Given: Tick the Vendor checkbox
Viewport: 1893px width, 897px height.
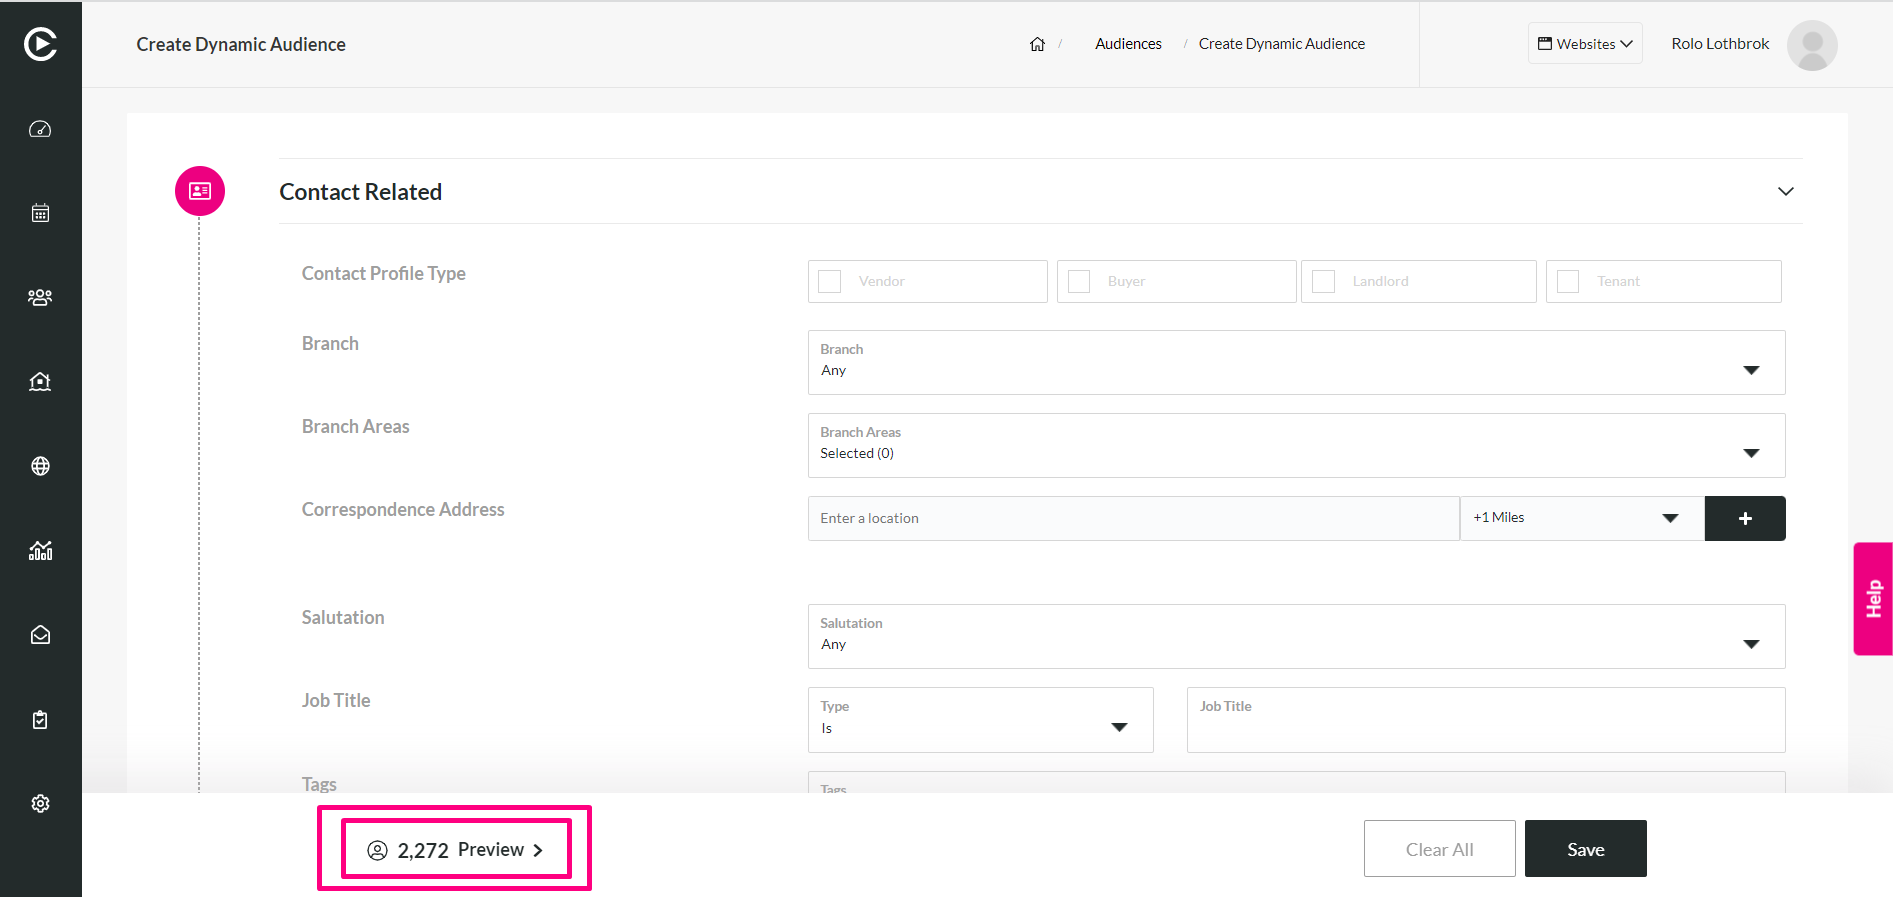Looking at the screenshot, I should 830,282.
